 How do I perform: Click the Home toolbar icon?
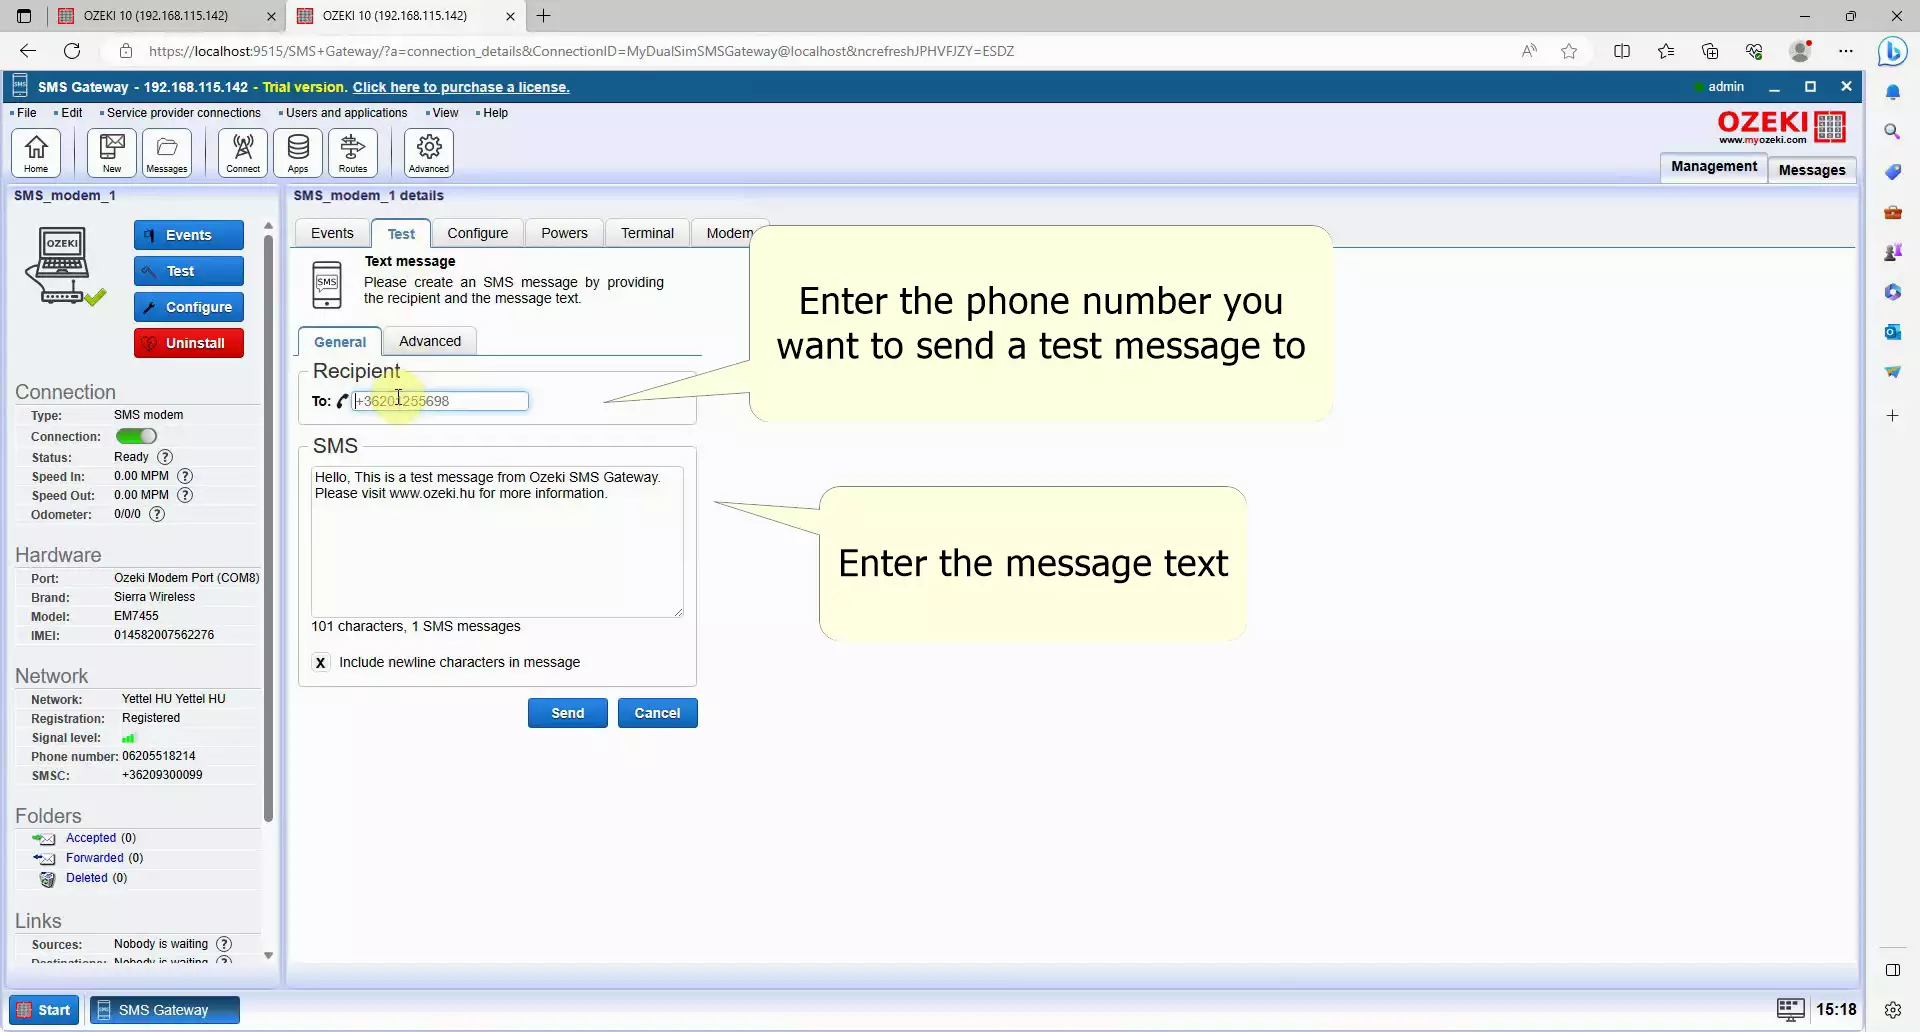(x=36, y=153)
